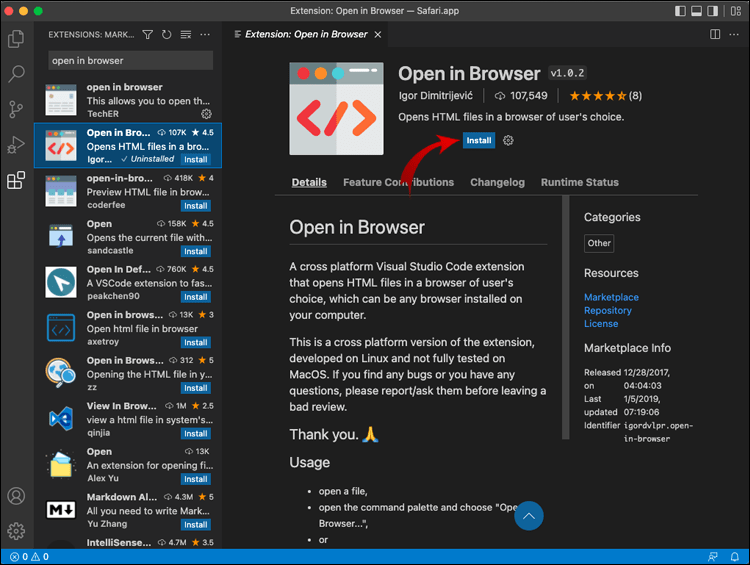Click the Accounts icon in the activity bar

click(x=16, y=496)
